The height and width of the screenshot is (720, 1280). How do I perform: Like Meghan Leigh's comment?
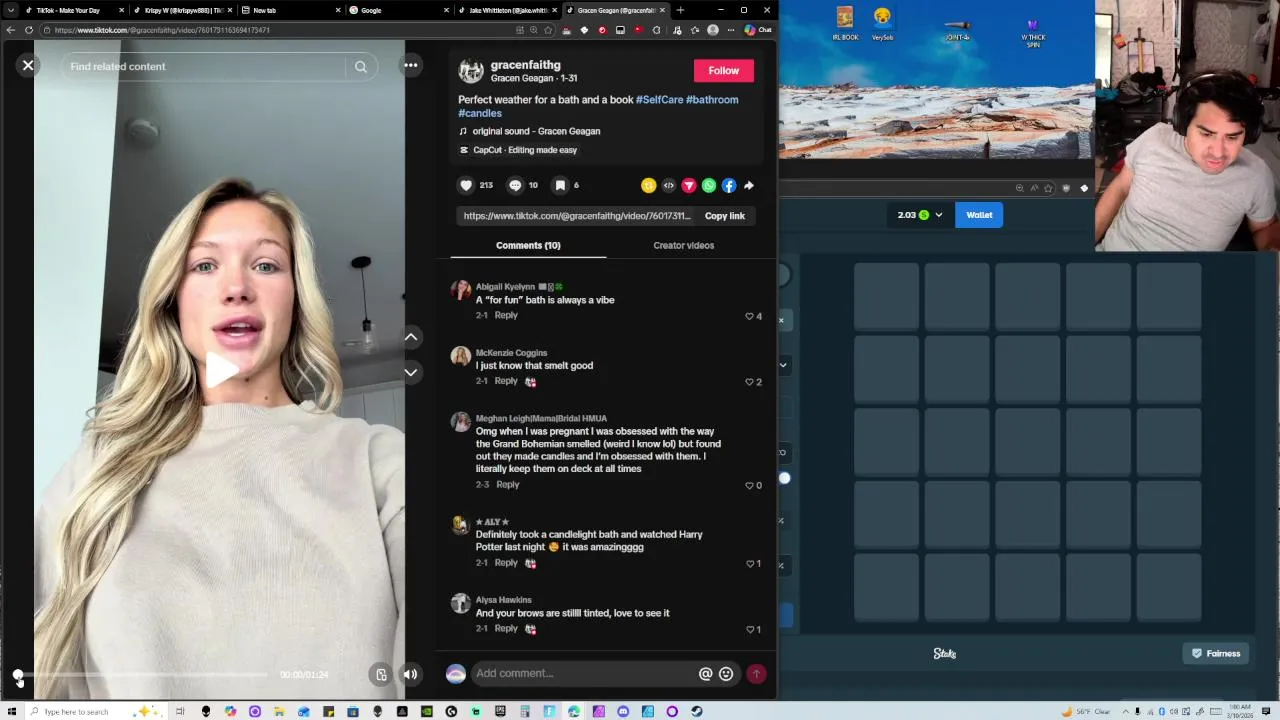(749, 485)
